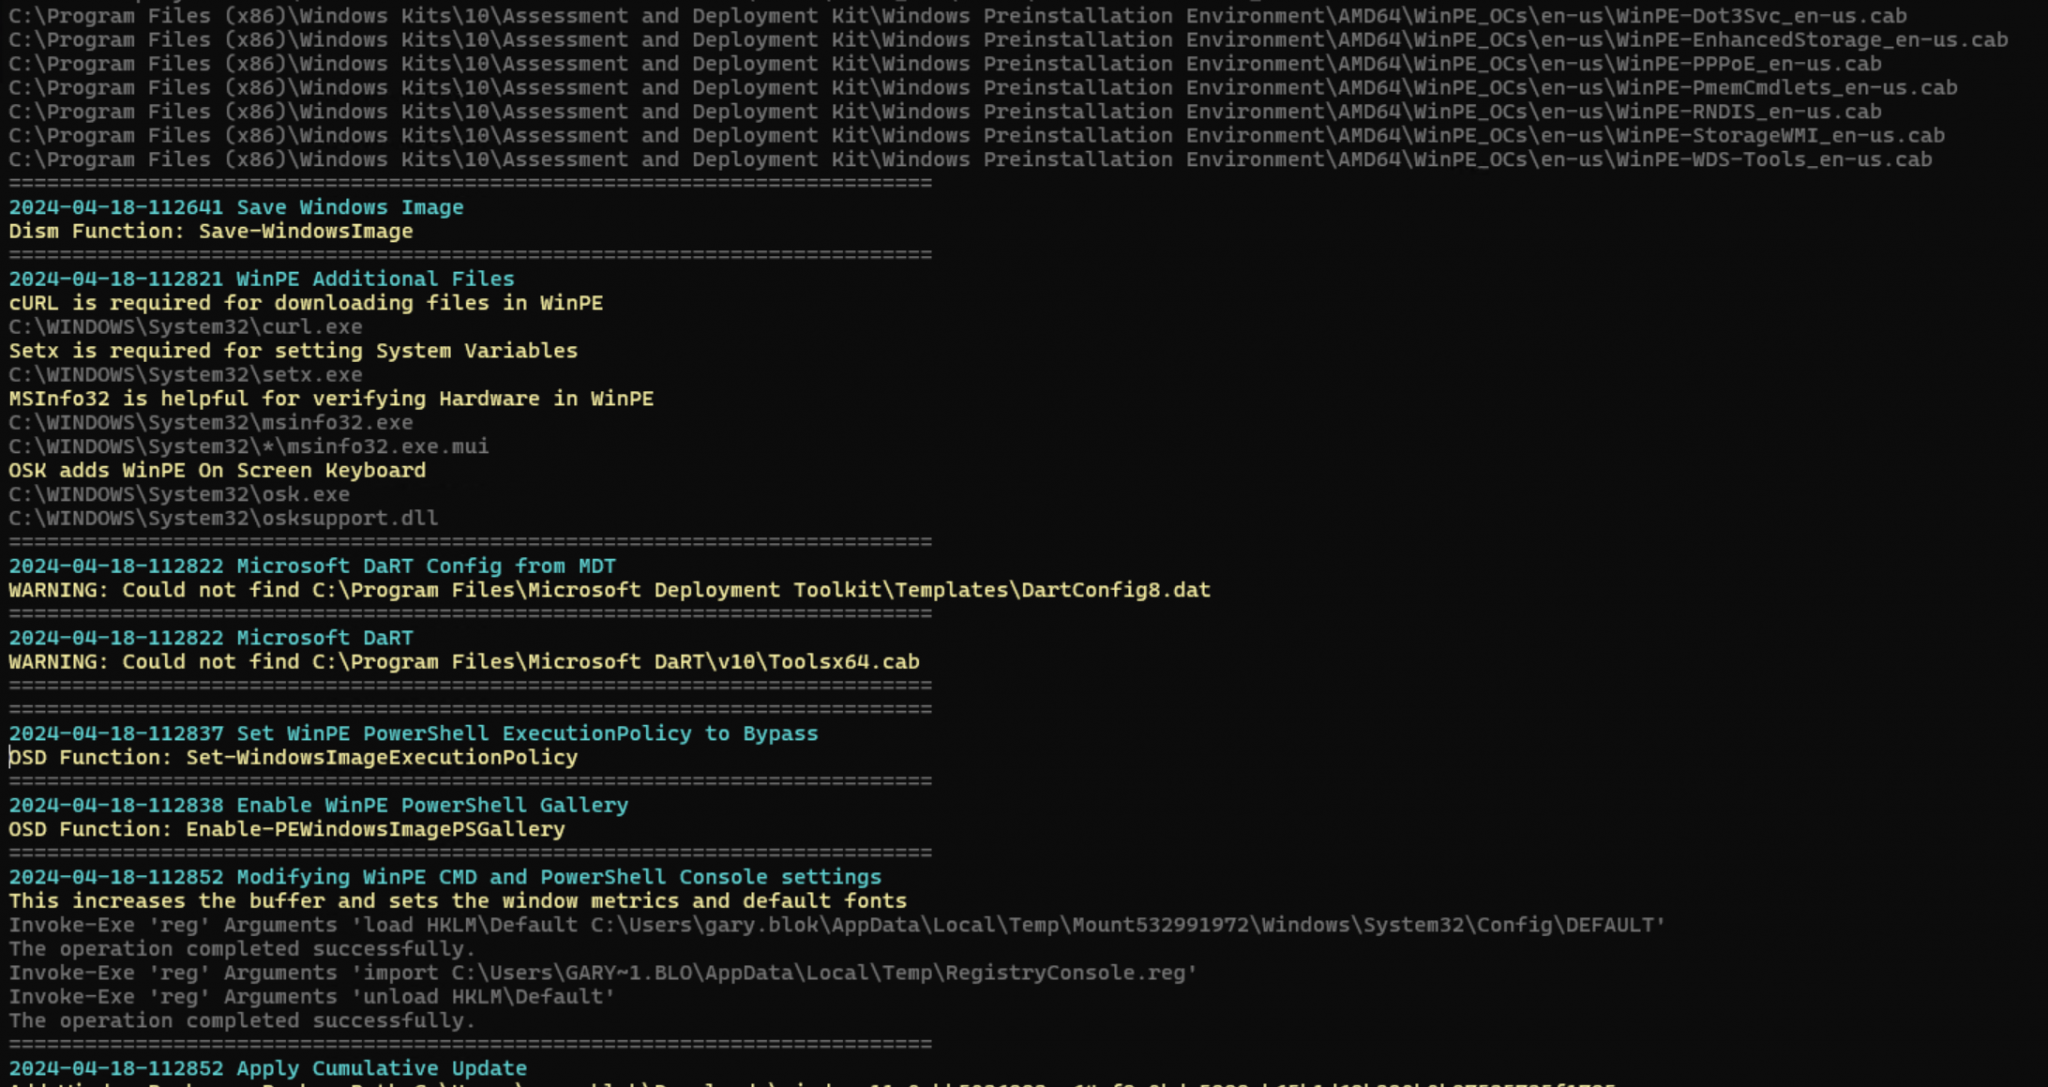This screenshot has height=1087, width=2048.
Task: Click the RegistryConsole.reg import command line
Action: click(600, 972)
